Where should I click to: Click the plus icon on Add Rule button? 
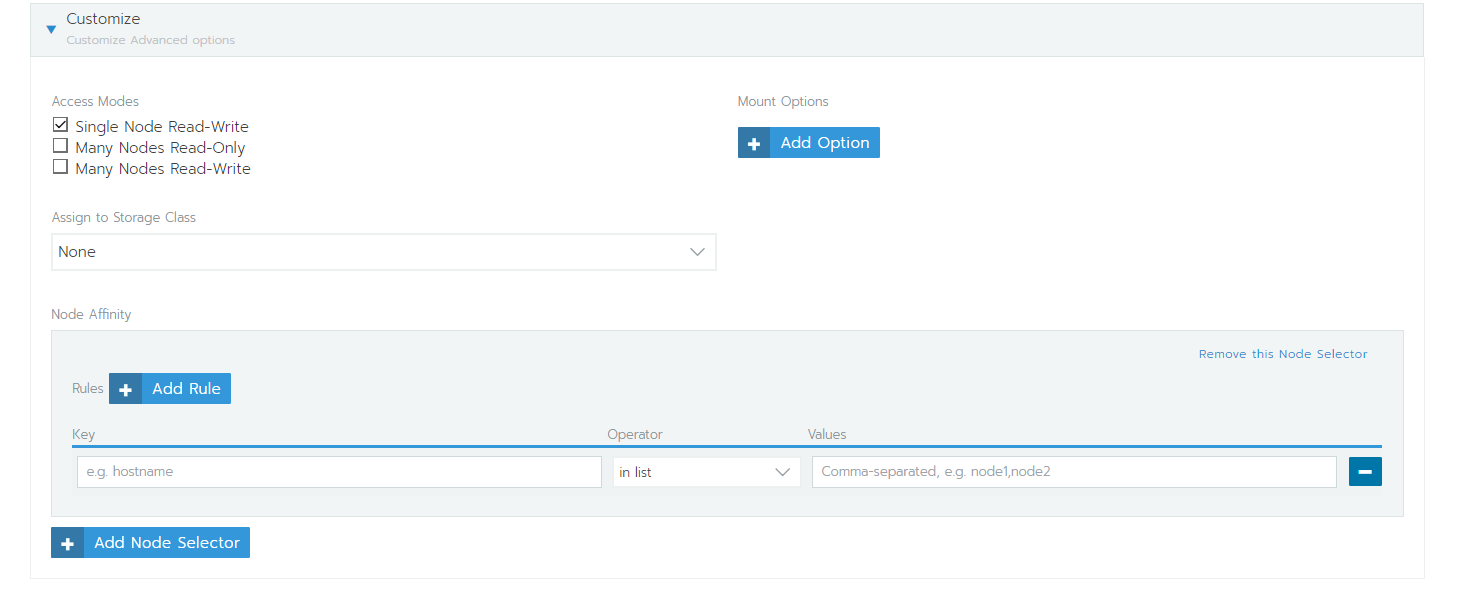pos(125,388)
